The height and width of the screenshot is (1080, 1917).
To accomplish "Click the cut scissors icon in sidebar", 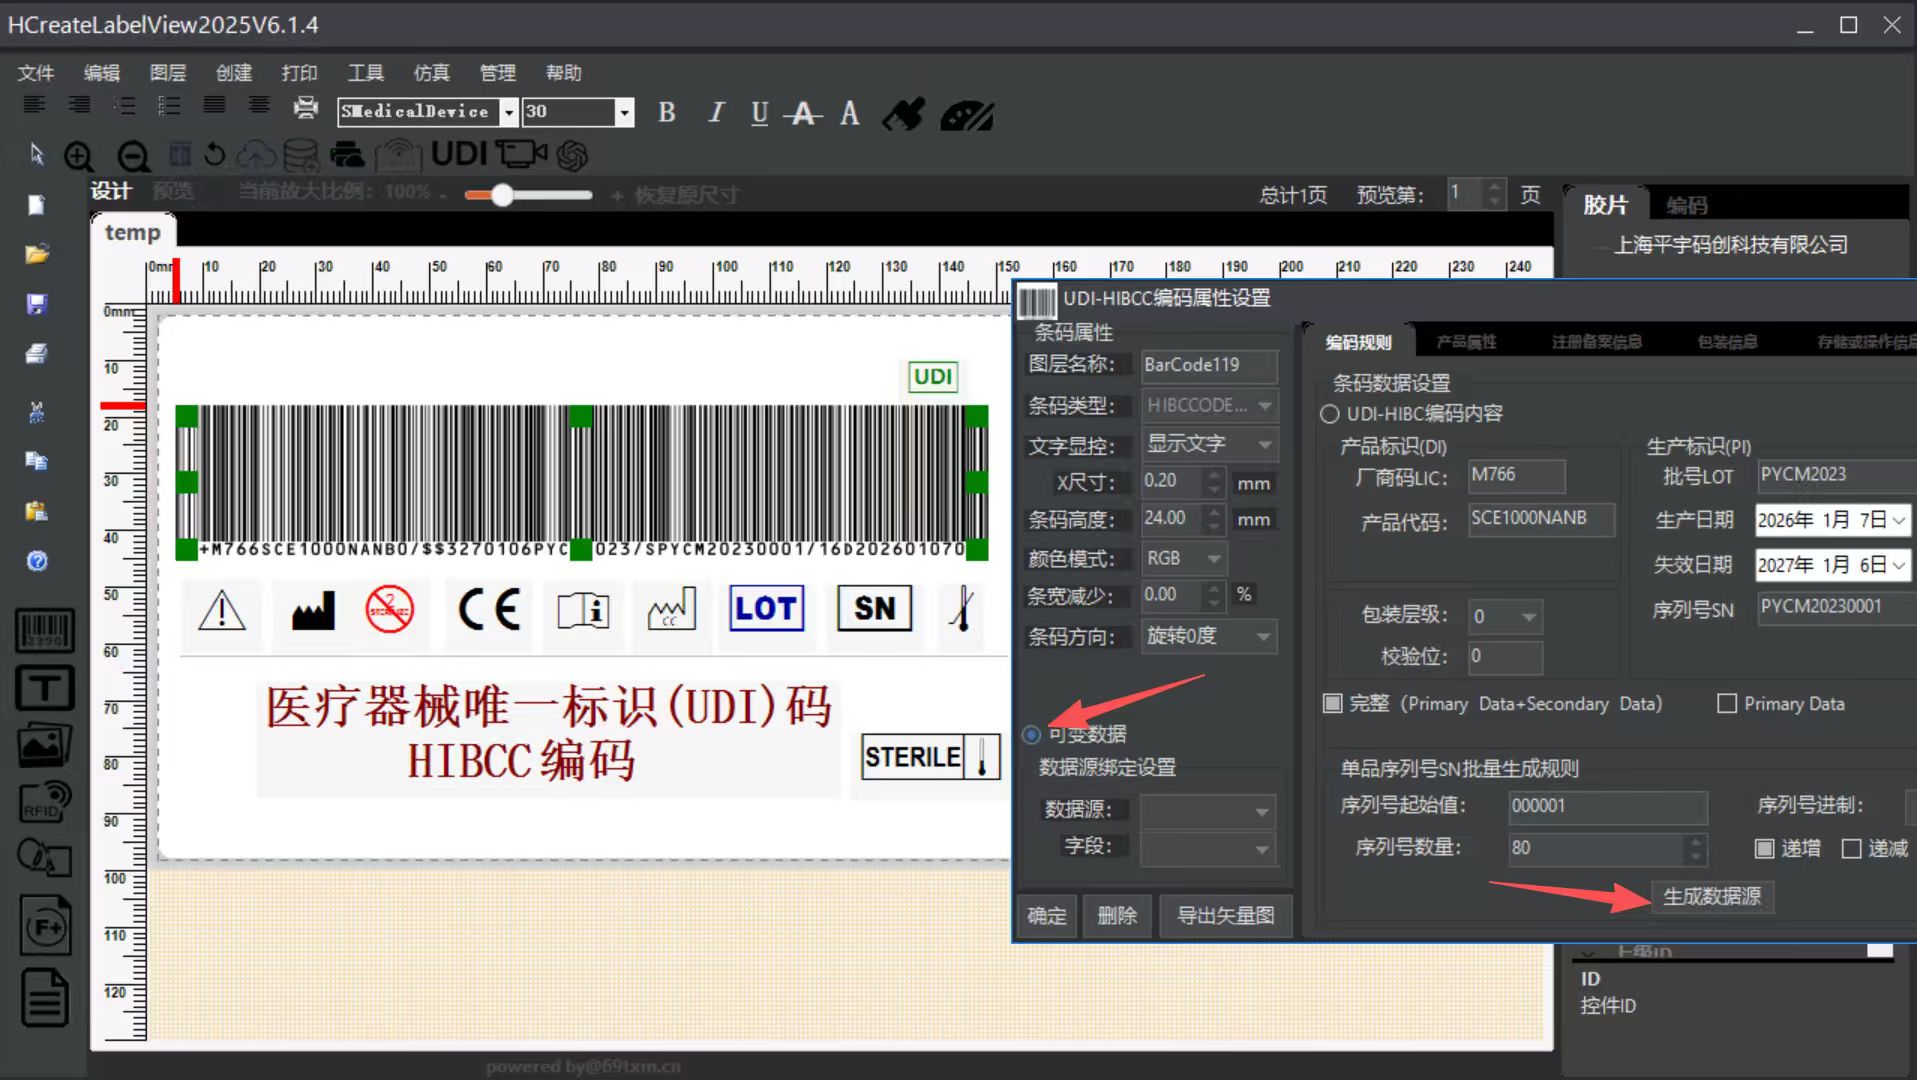I will (x=37, y=411).
